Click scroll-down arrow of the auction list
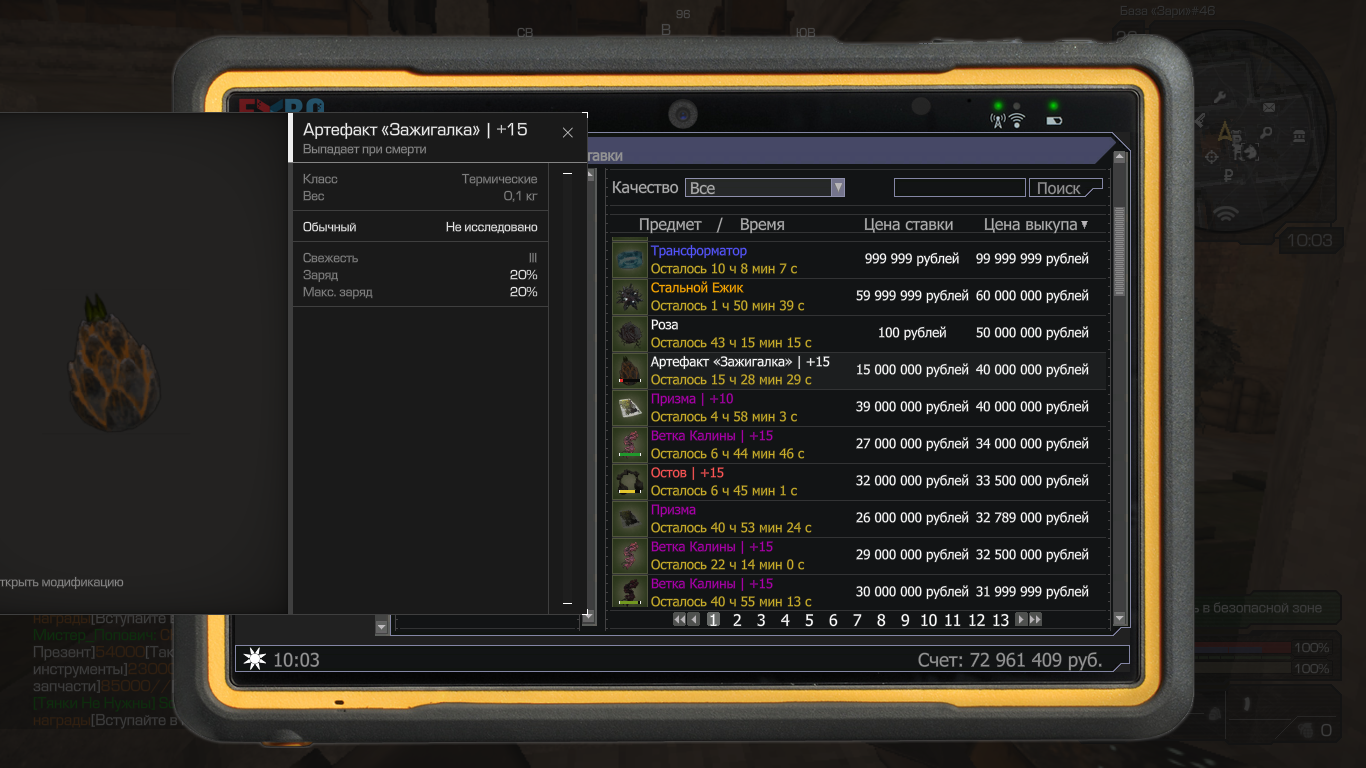The height and width of the screenshot is (768, 1366). 1120,619
